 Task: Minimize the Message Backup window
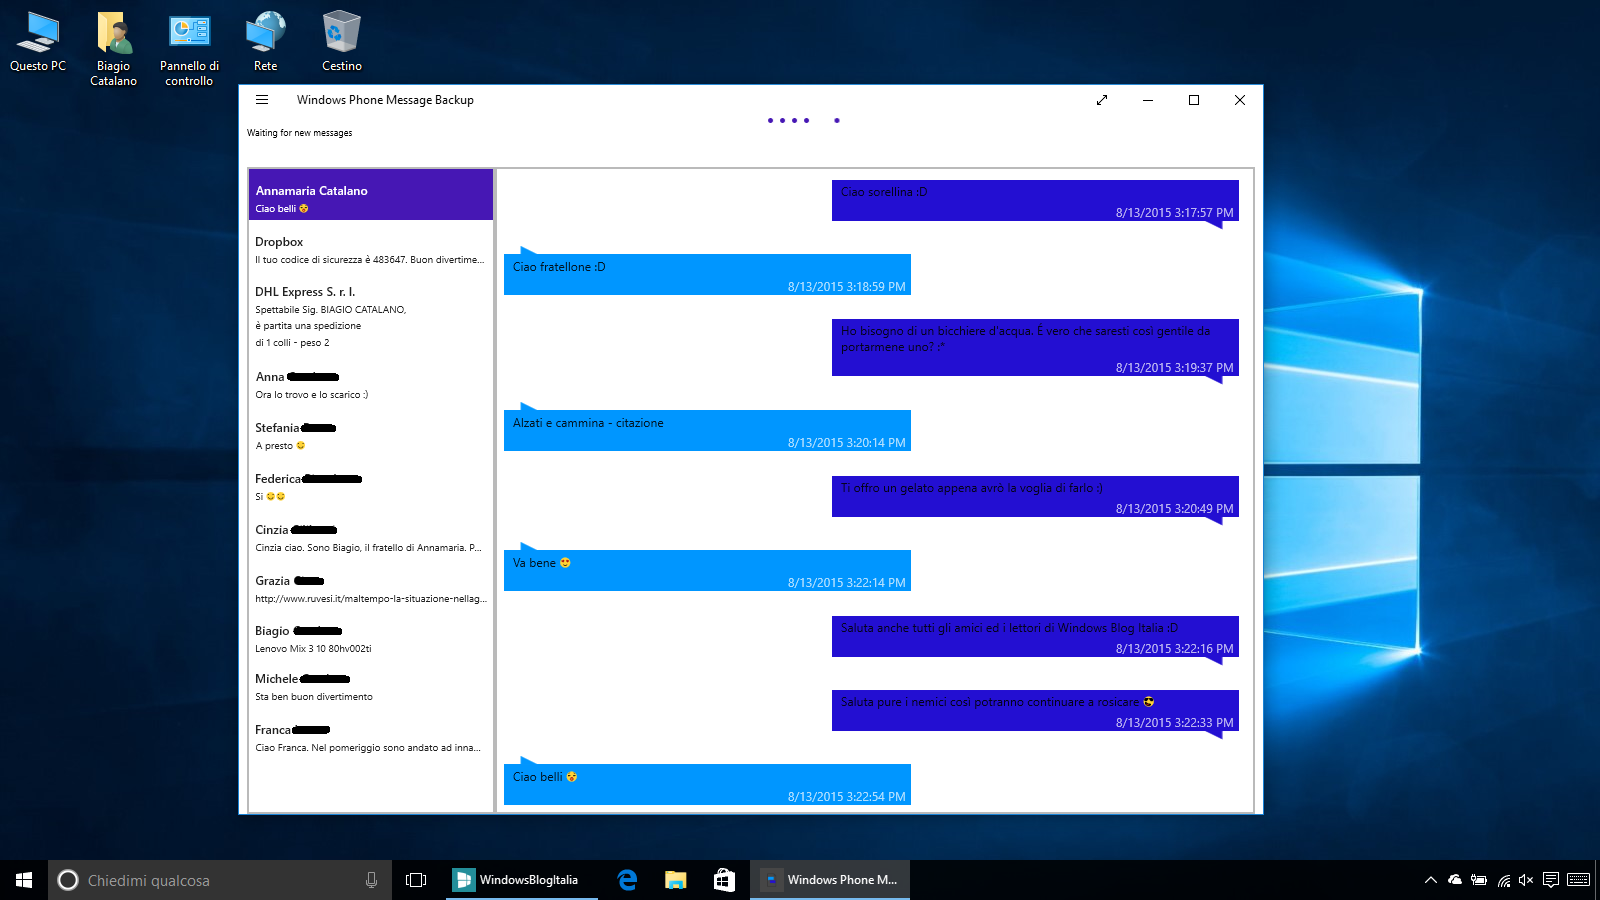tap(1148, 100)
